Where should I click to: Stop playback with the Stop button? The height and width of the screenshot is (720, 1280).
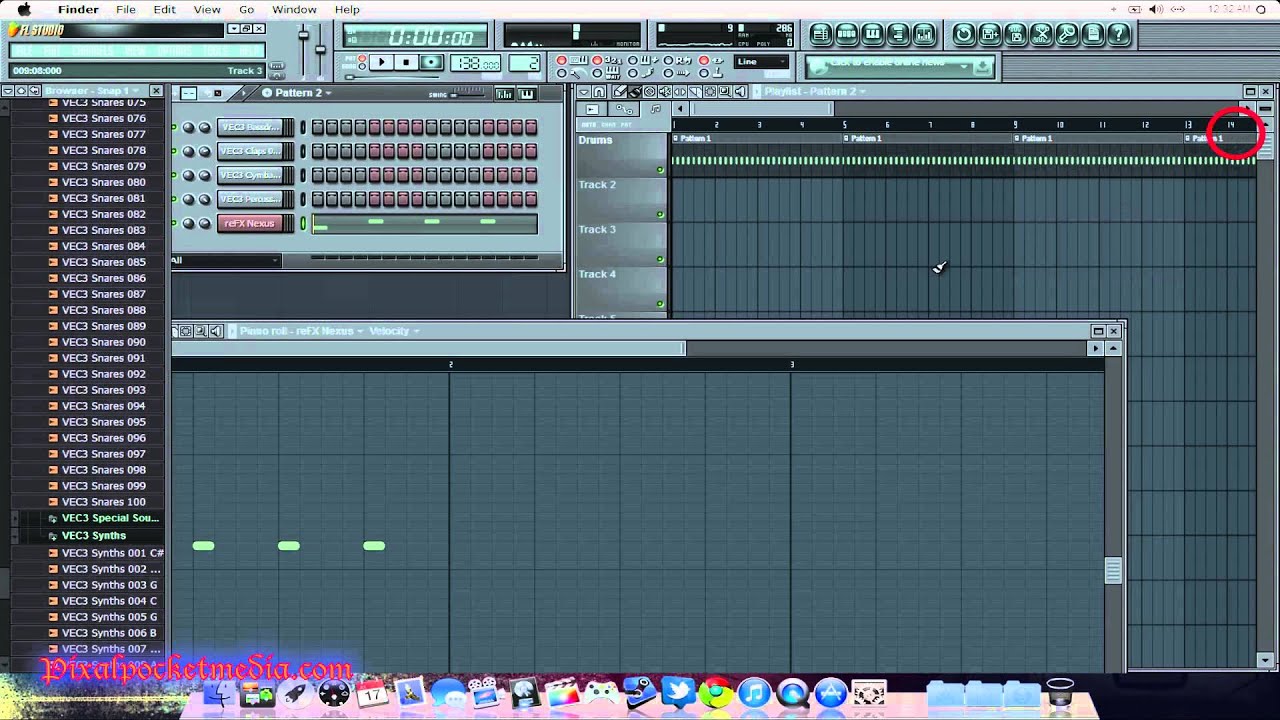tap(406, 62)
